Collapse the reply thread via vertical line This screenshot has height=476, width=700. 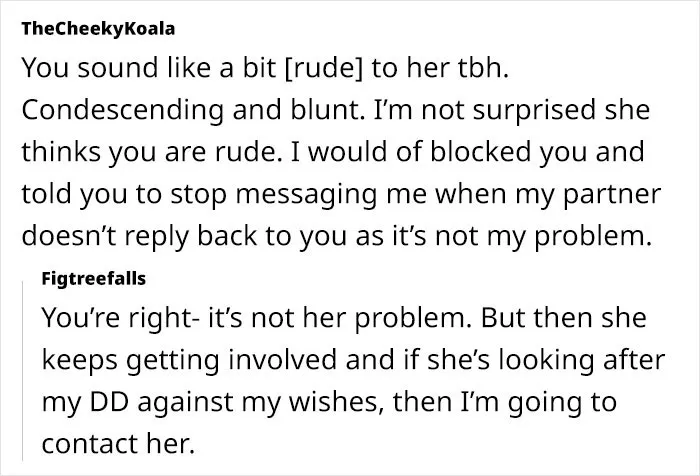[x=23, y=371]
